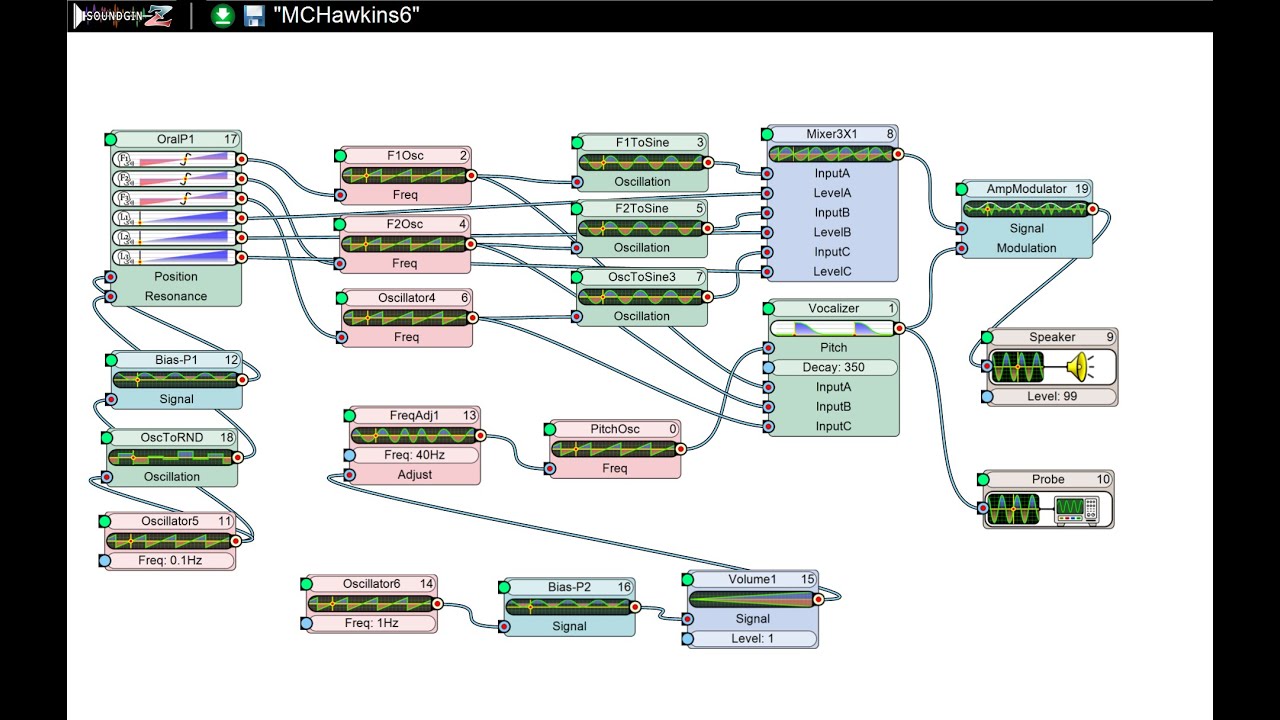The width and height of the screenshot is (1280, 720).
Task: Click the OralP1 Position input port
Action: click(110, 277)
